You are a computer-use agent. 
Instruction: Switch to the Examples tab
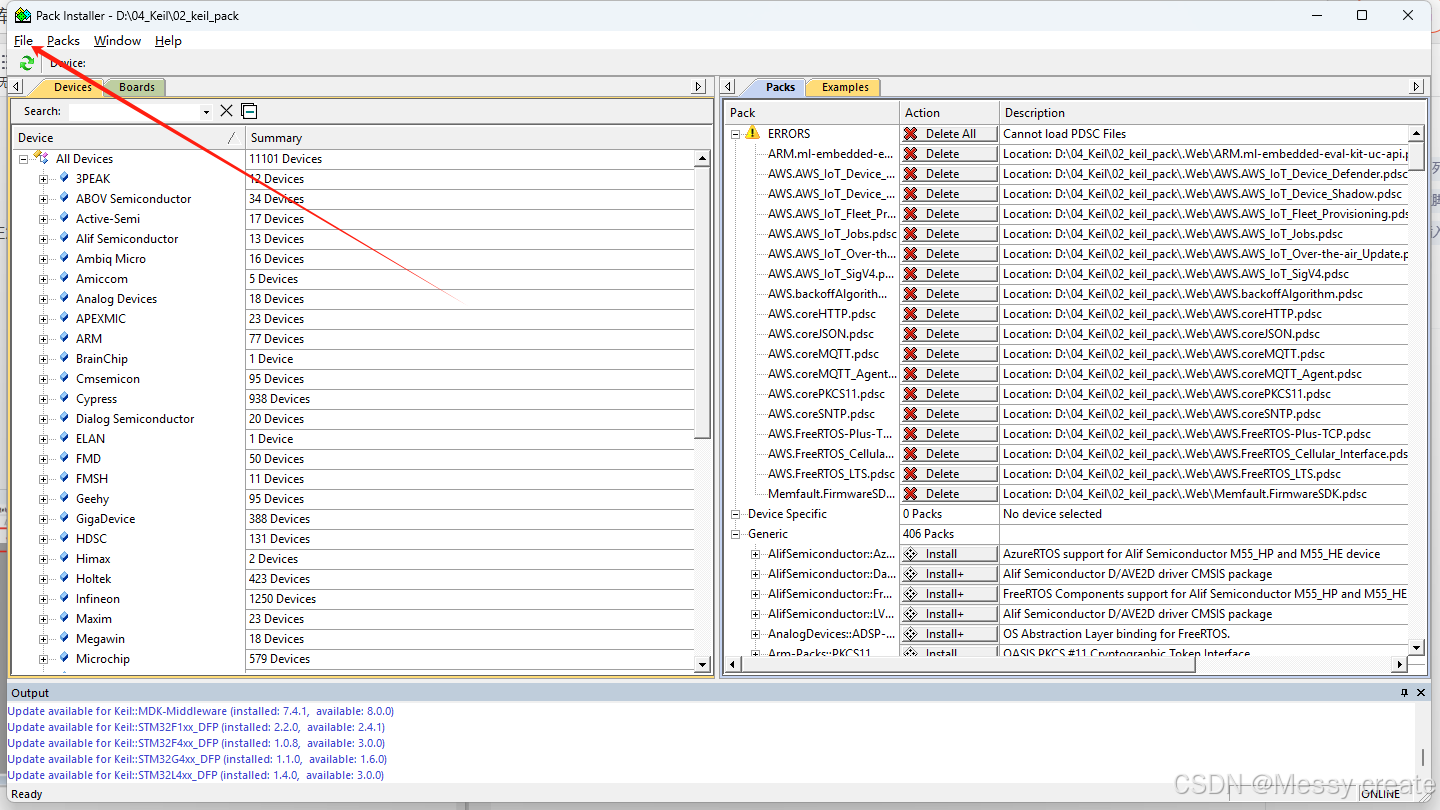pyautogui.click(x=845, y=87)
